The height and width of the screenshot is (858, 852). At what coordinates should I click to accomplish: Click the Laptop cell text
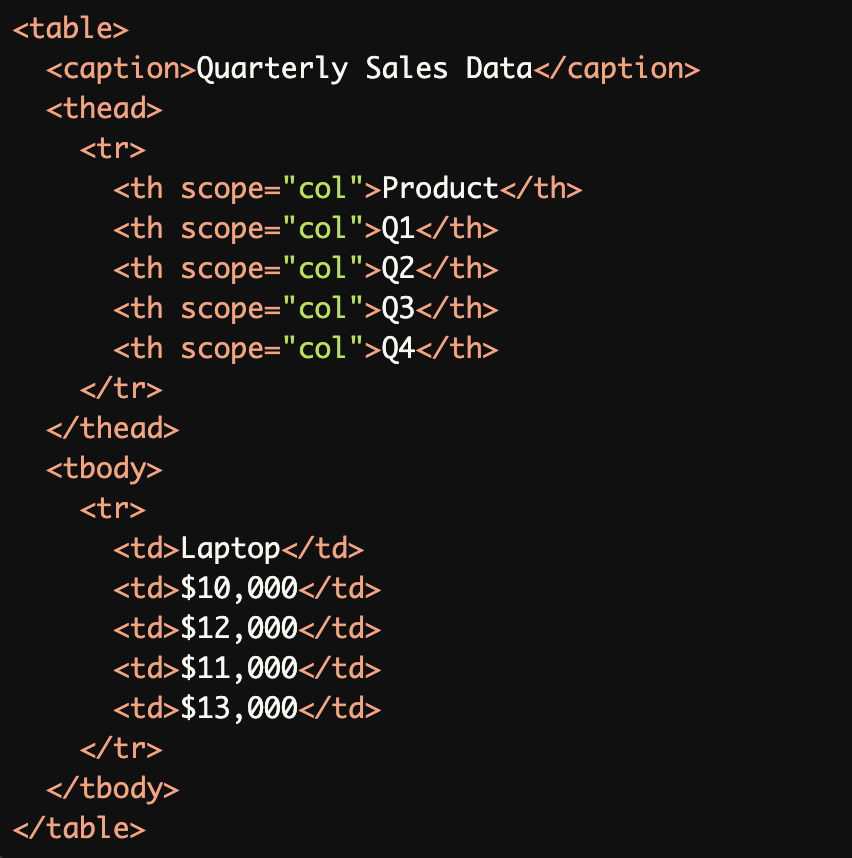point(231,548)
